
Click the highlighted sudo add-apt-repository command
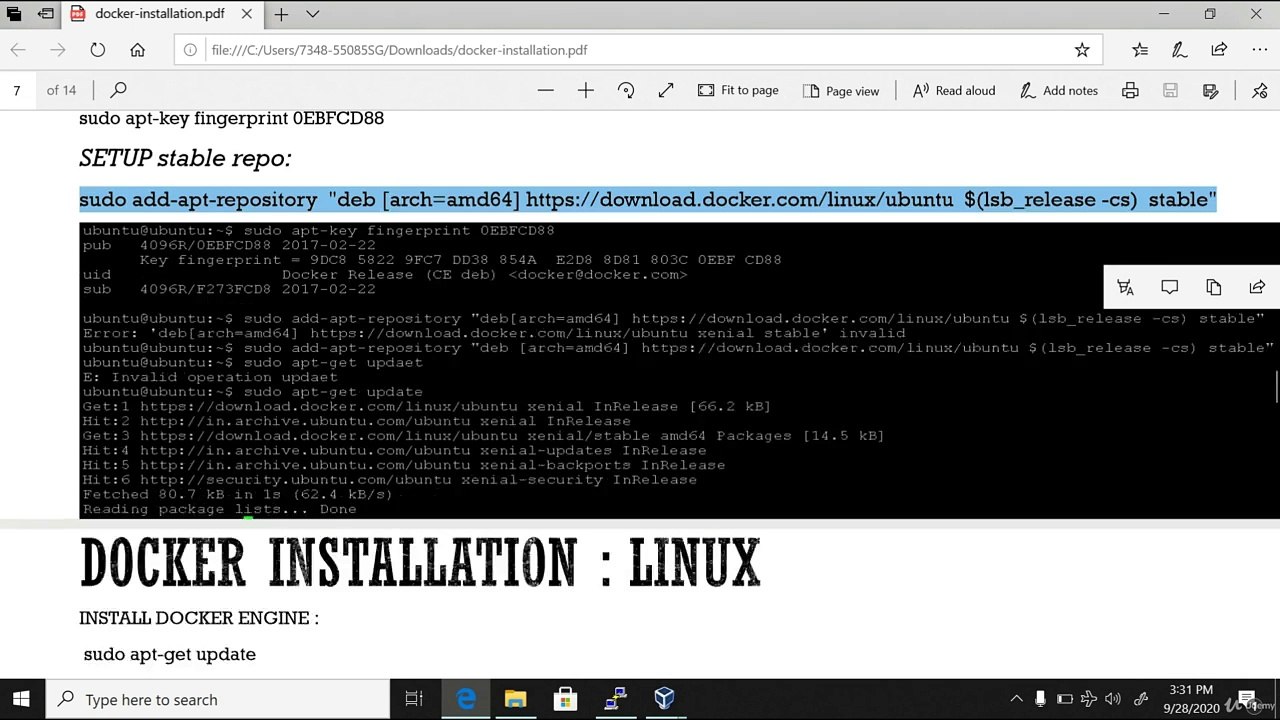(x=648, y=199)
